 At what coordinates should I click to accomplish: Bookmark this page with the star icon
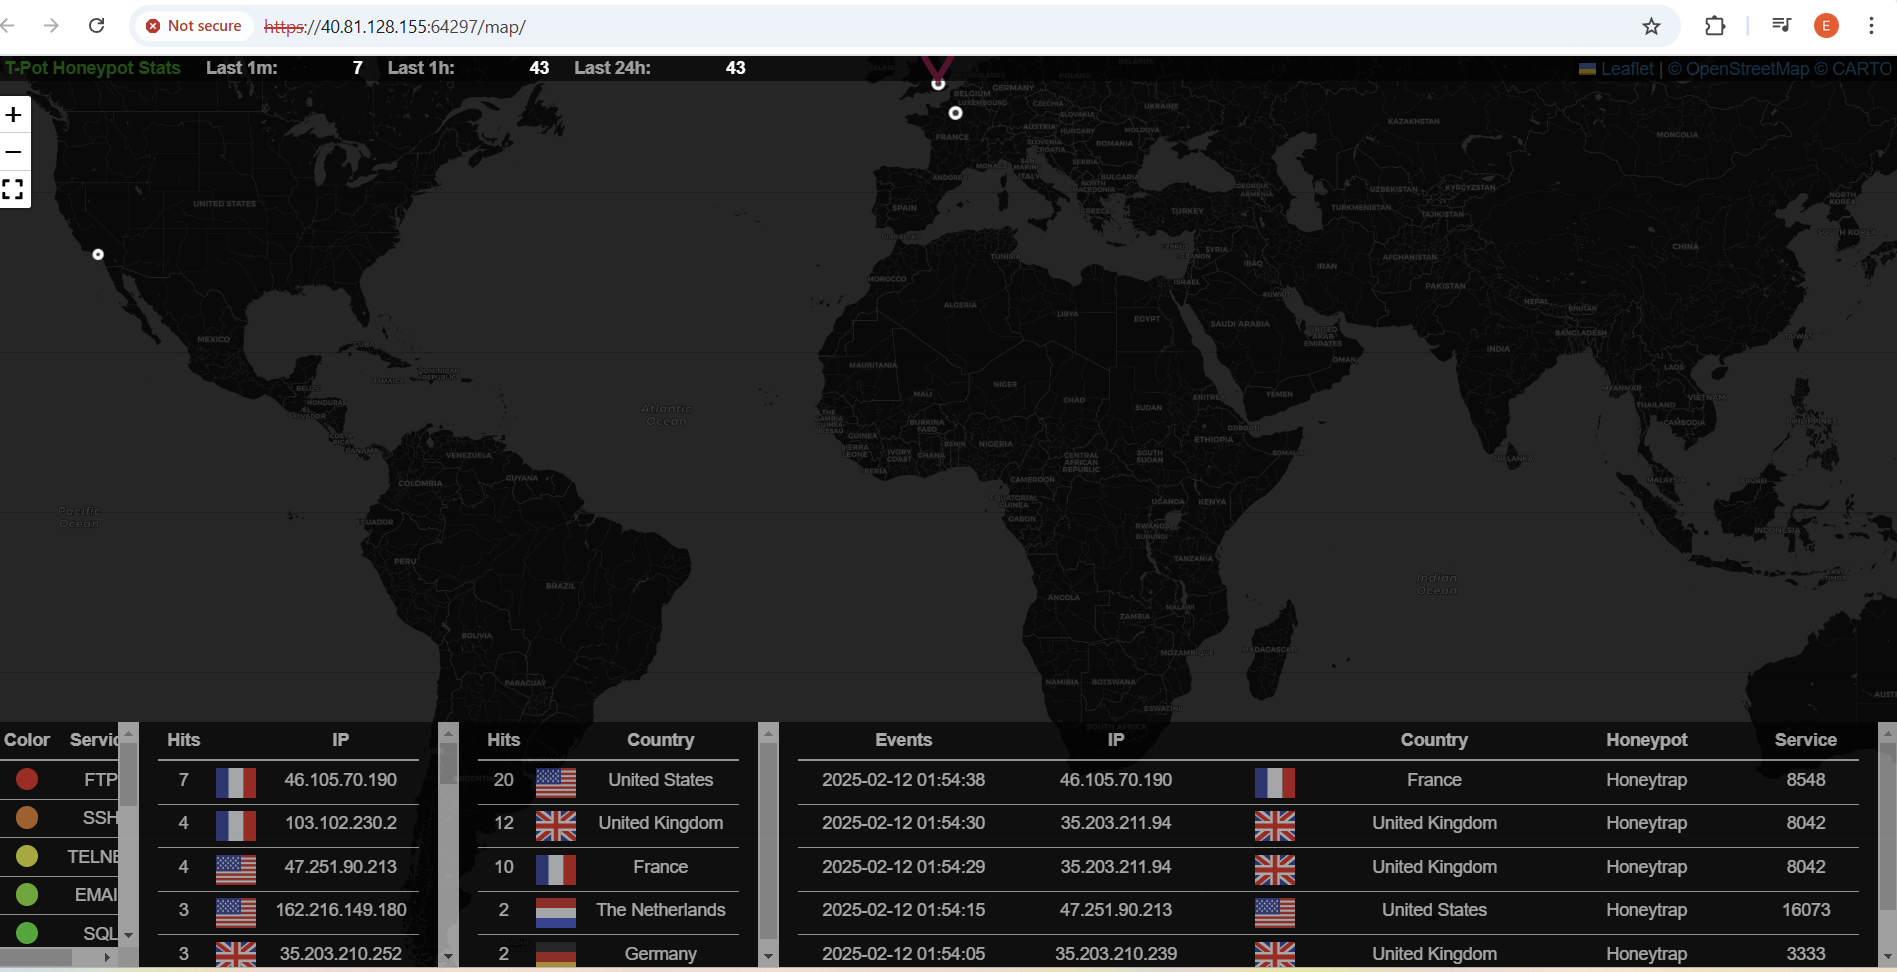pos(1651,26)
